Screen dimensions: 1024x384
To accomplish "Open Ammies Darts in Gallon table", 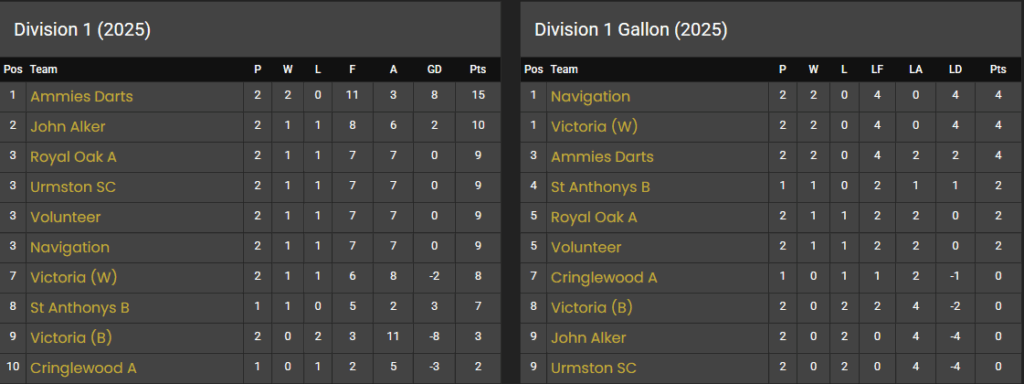I will tap(602, 157).
